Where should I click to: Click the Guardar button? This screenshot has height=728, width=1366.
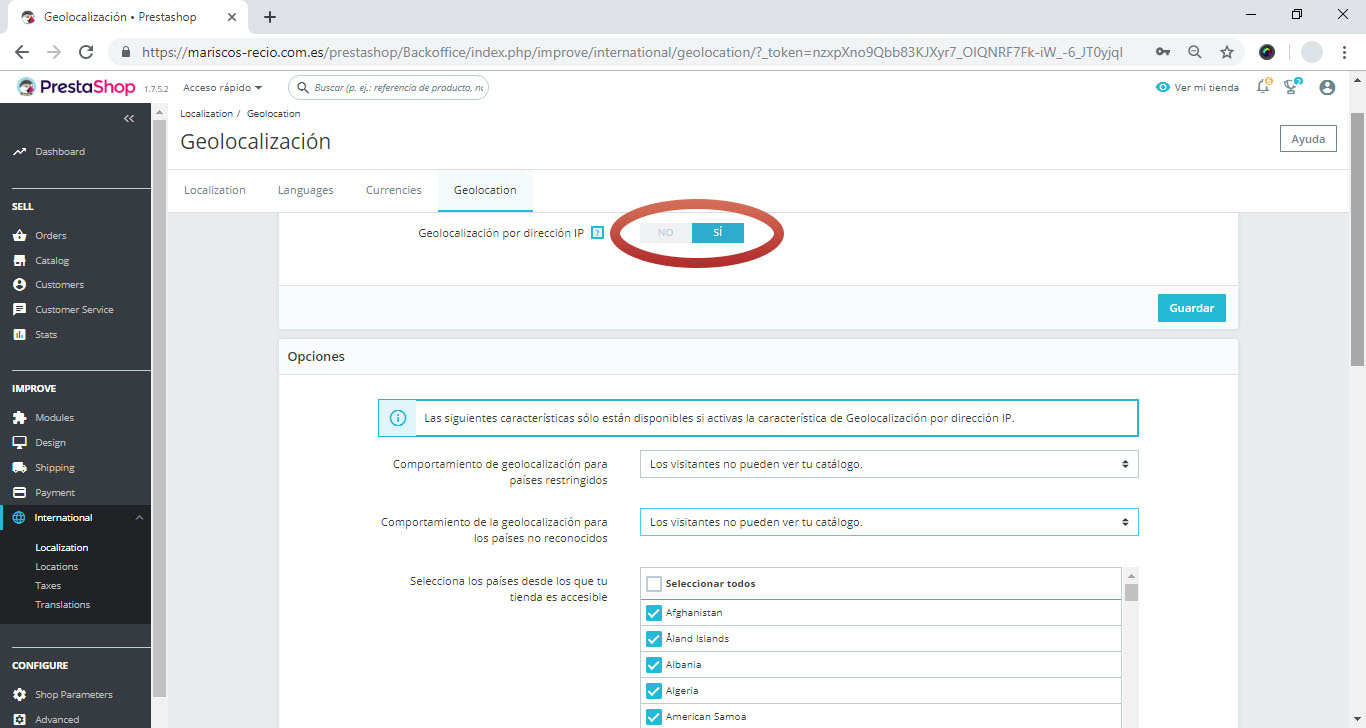[1192, 308]
